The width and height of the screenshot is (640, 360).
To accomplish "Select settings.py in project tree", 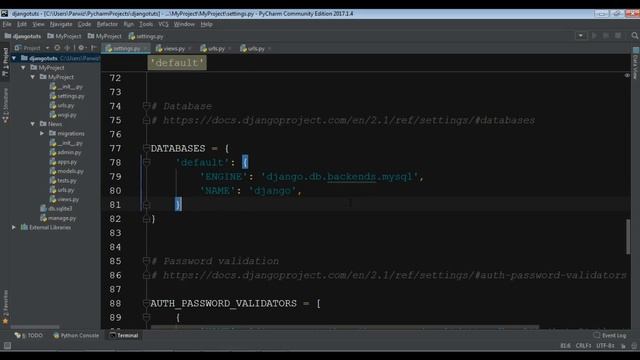I will pyautogui.click(x=67, y=96).
